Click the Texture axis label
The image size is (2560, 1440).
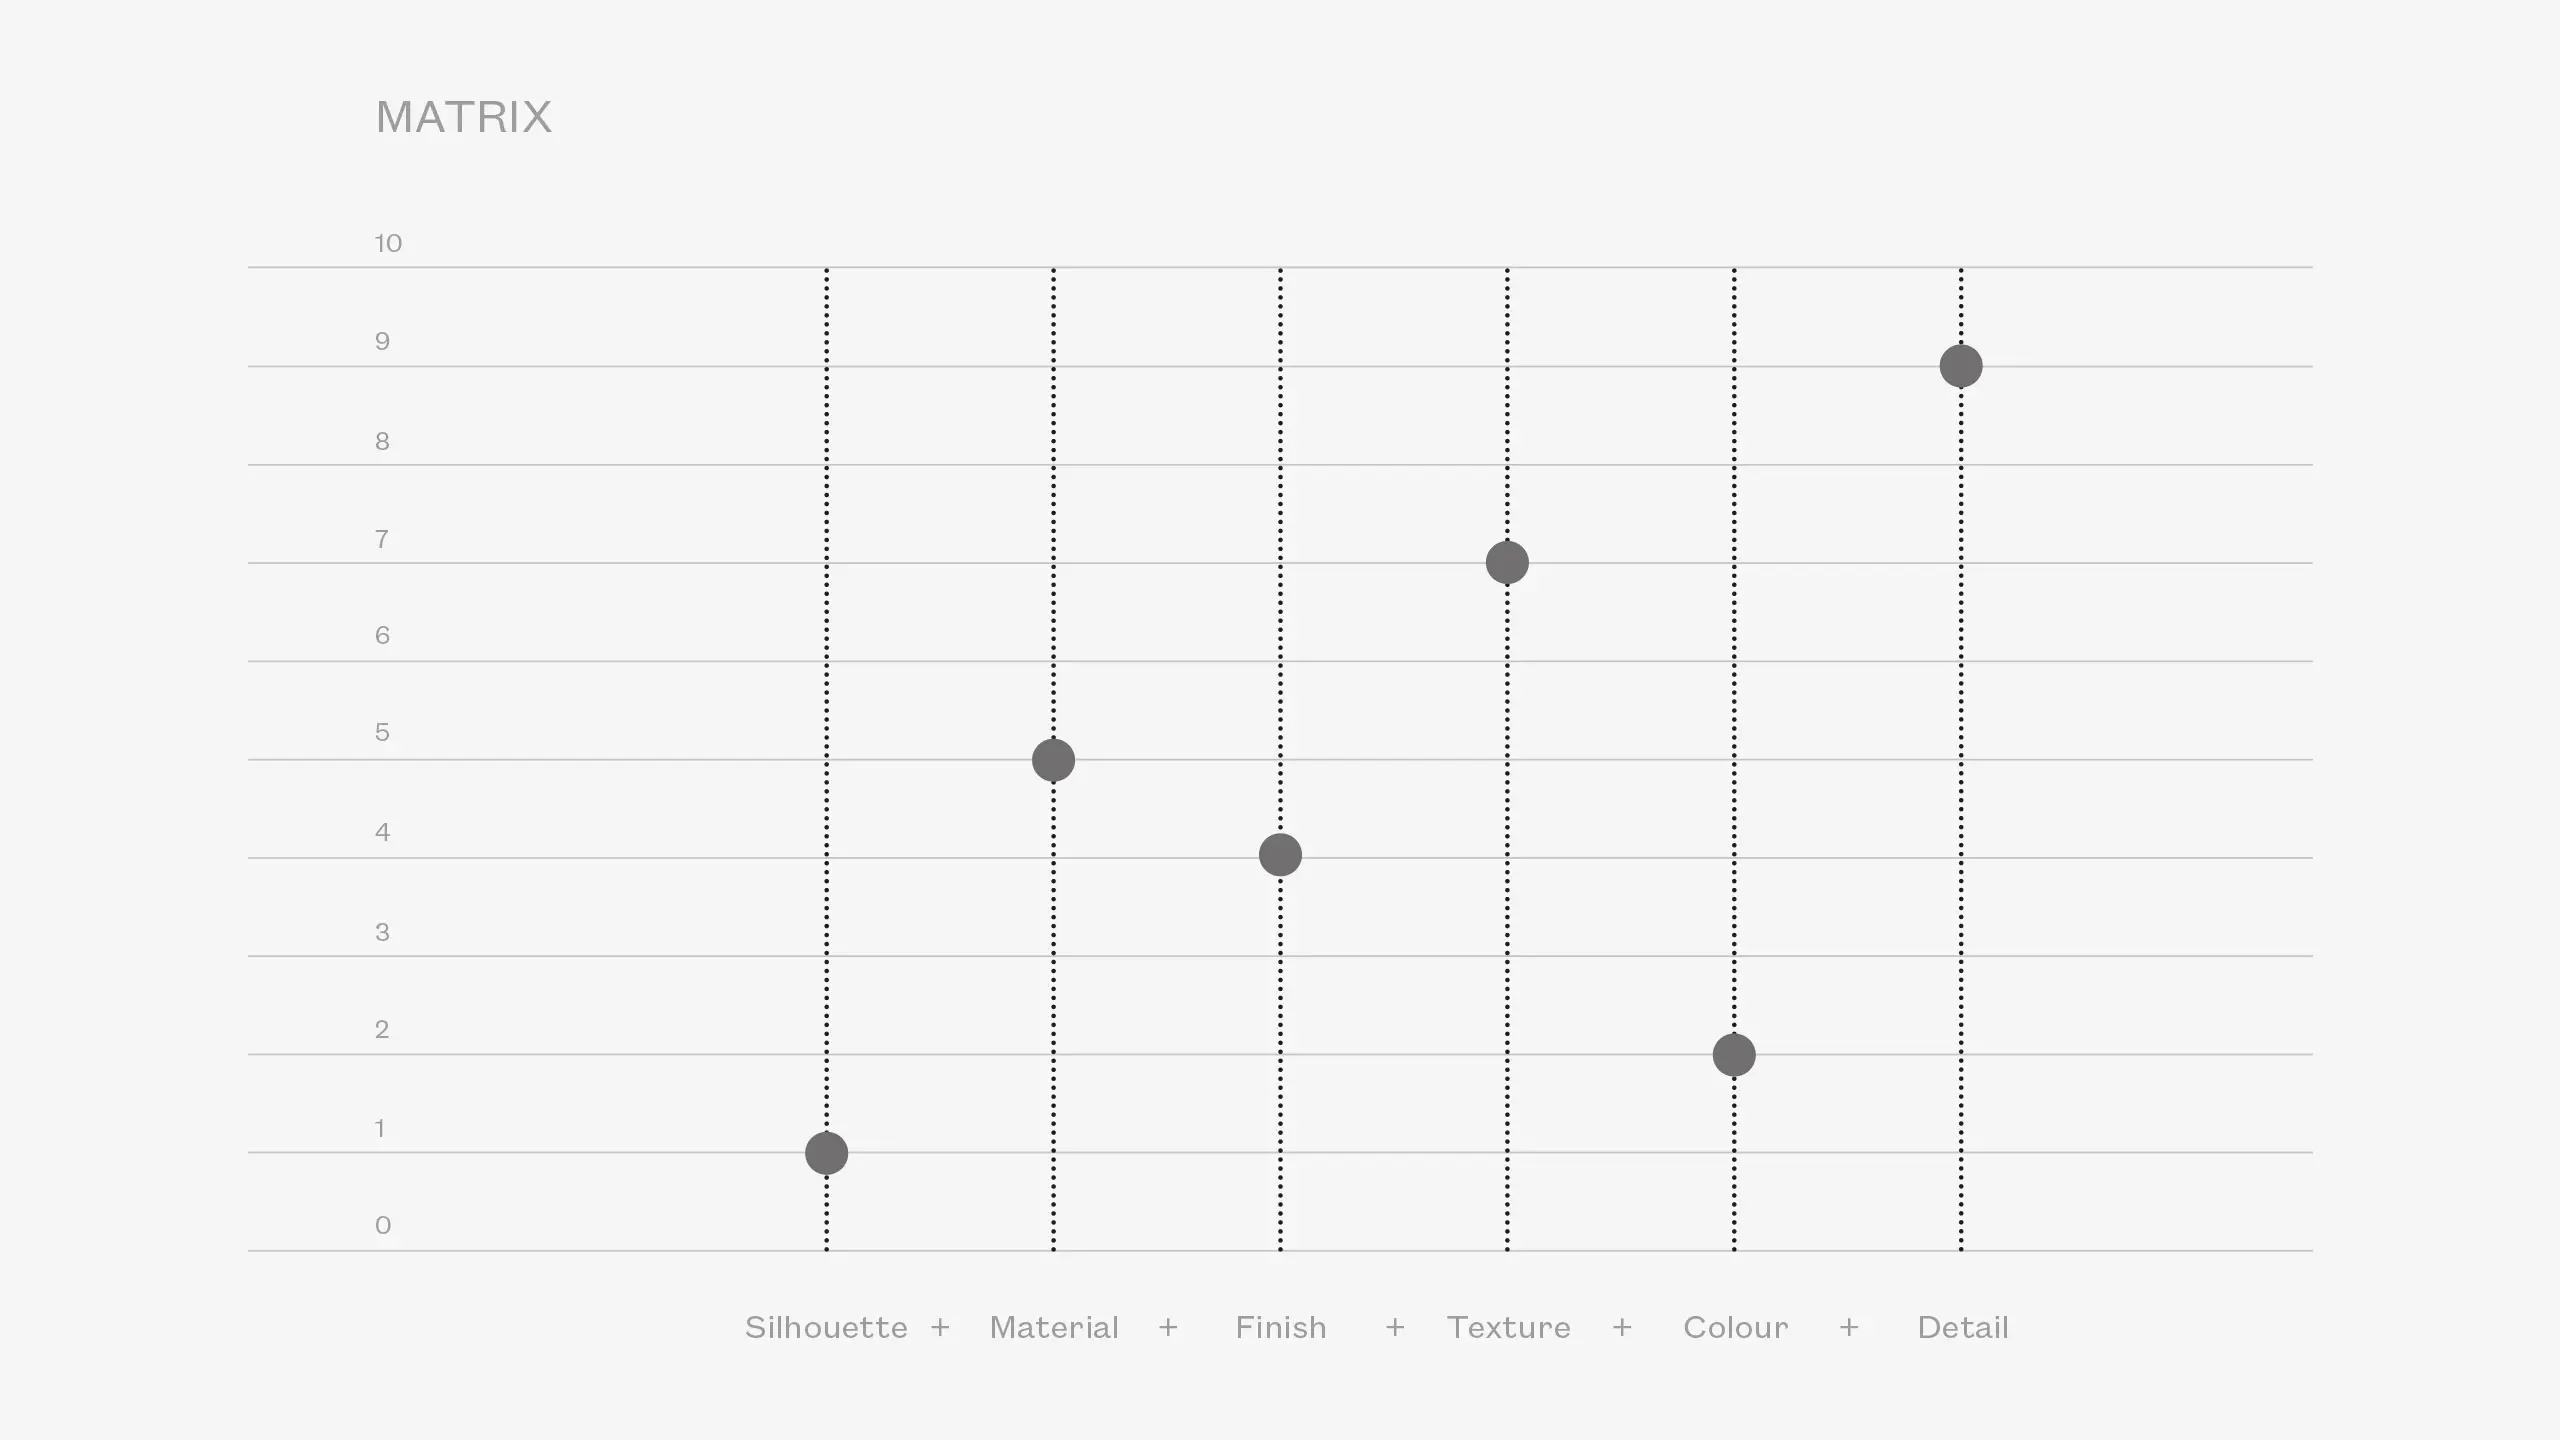(x=1509, y=1327)
